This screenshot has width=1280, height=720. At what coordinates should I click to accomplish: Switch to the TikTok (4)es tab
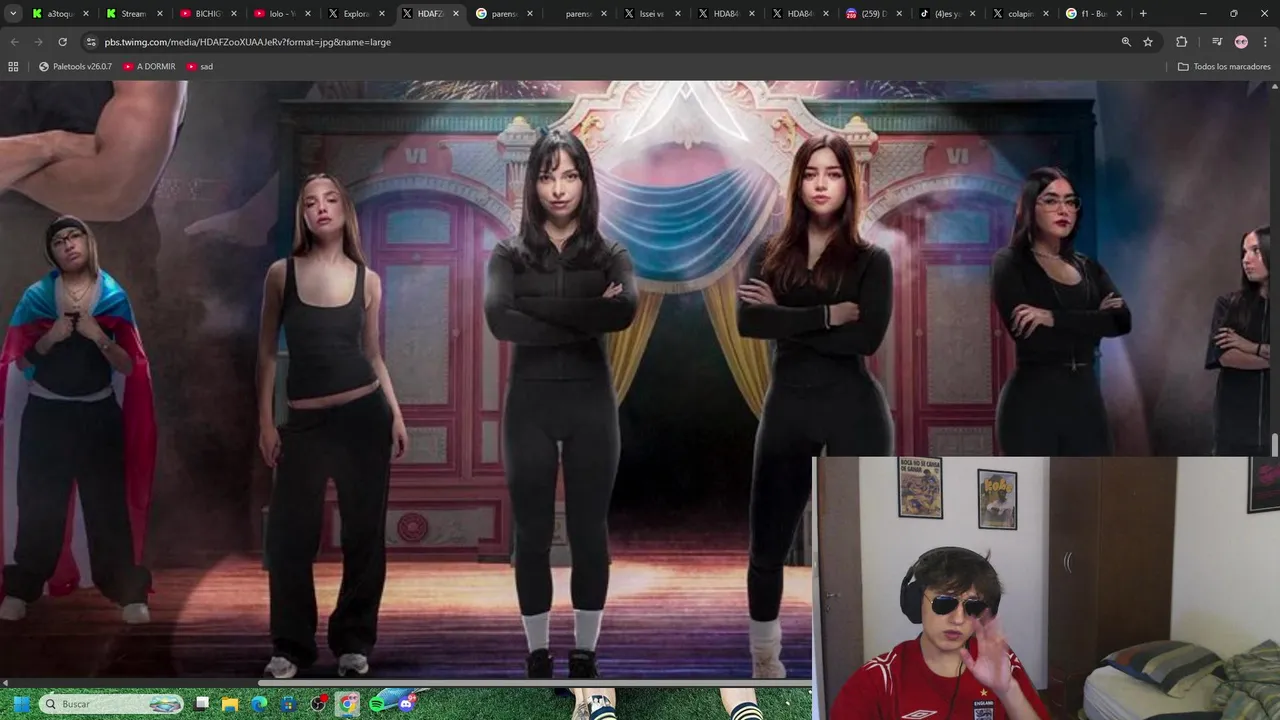(947, 14)
